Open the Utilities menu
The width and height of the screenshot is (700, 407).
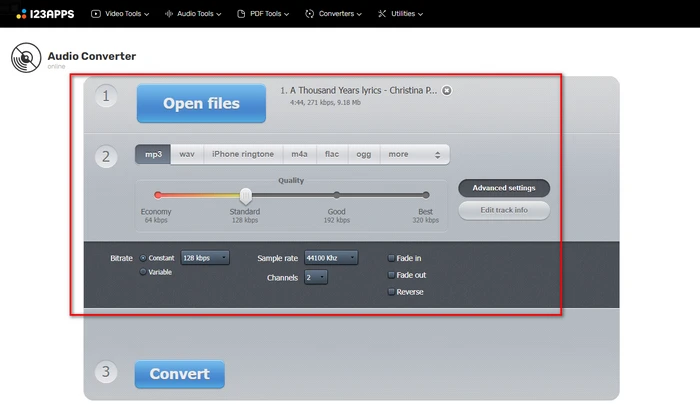coord(436,14)
